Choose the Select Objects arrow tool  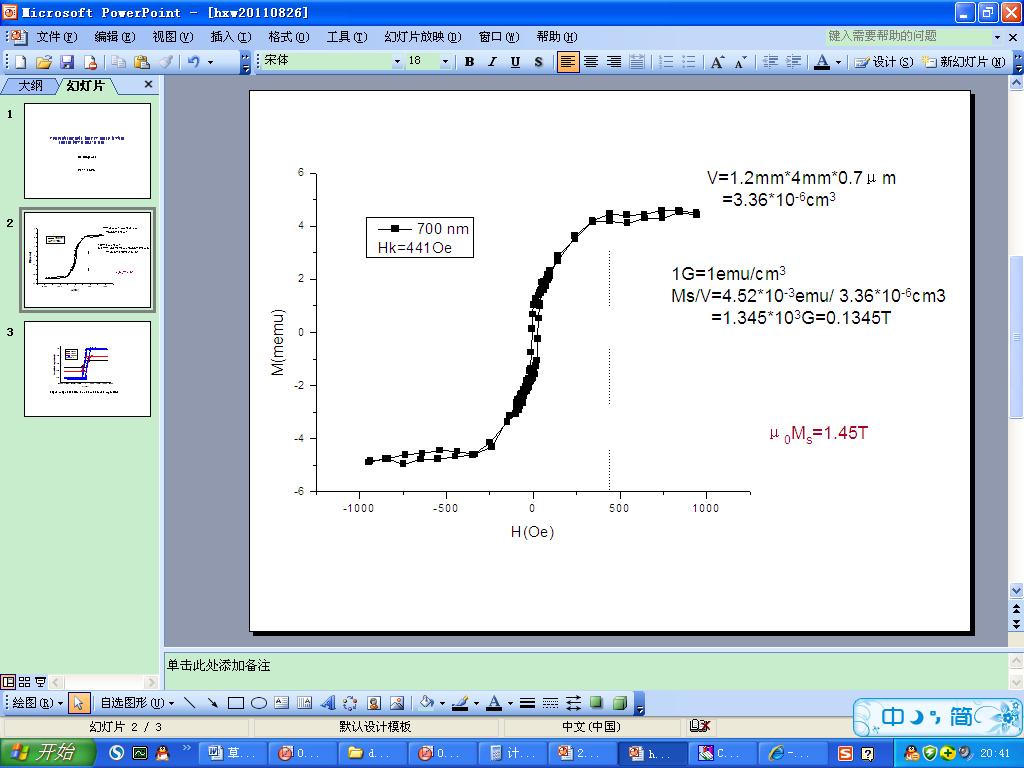pyautogui.click(x=78, y=703)
